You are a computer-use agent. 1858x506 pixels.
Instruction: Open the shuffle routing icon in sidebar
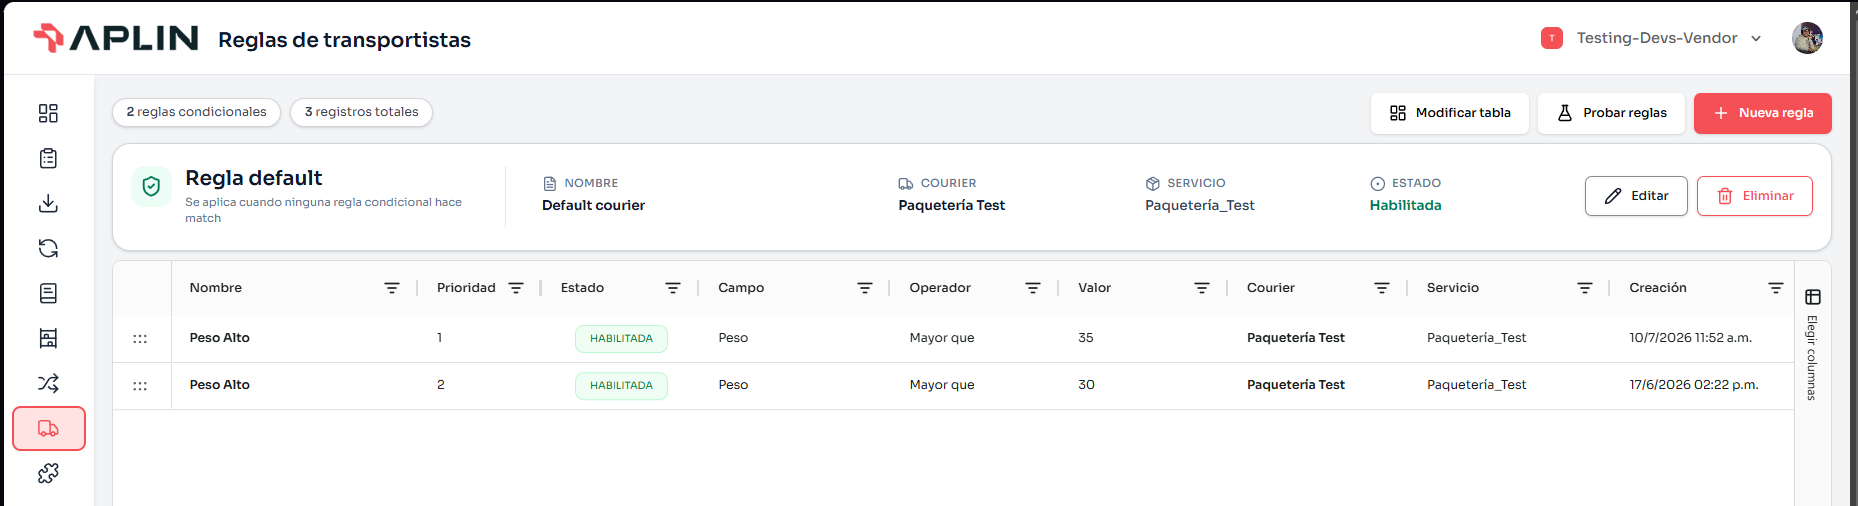pyautogui.click(x=48, y=383)
